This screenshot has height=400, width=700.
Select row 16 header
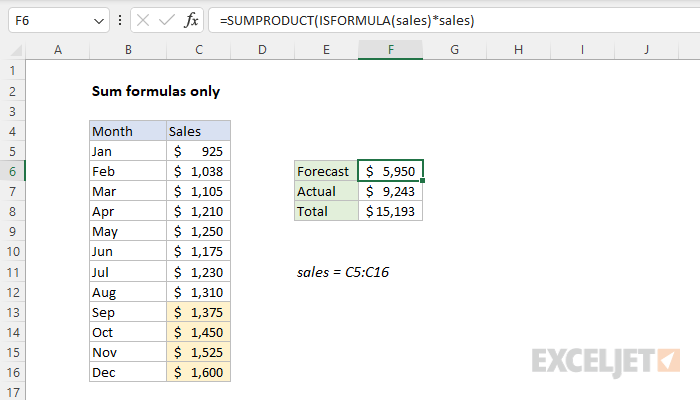[x=12, y=373]
